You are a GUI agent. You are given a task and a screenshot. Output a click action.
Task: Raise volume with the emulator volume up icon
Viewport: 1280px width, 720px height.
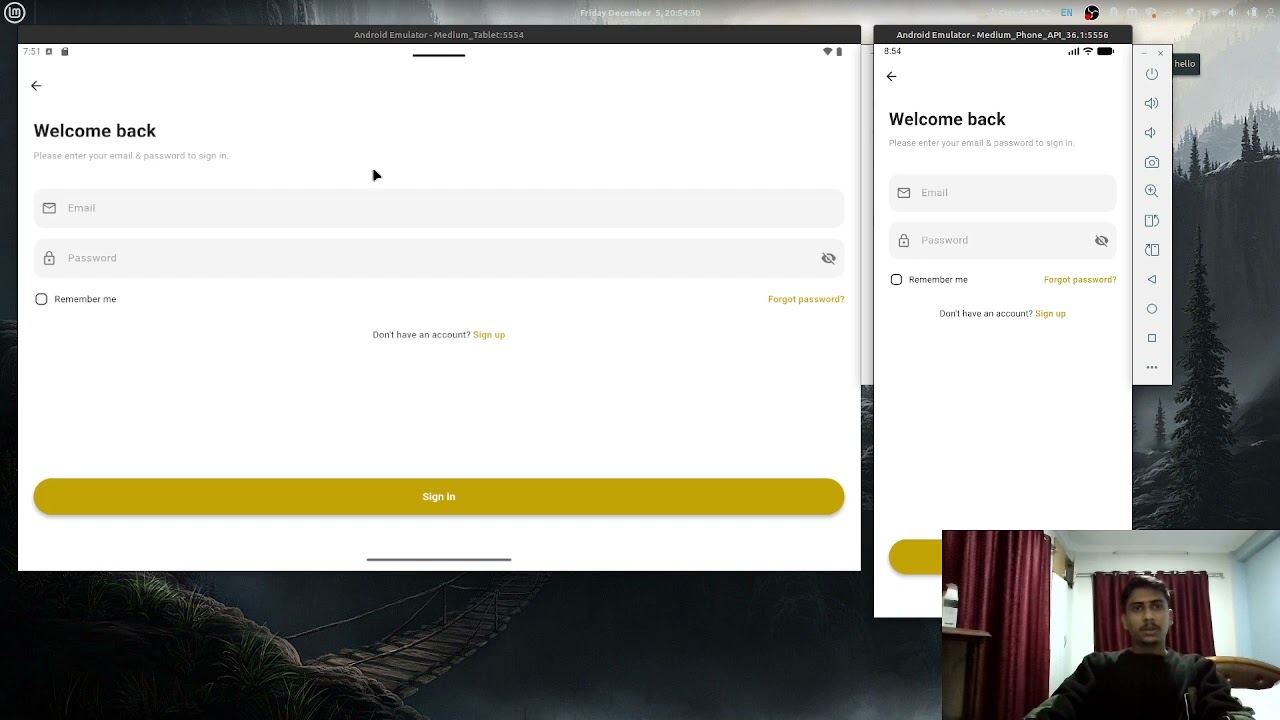click(1152, 103)
